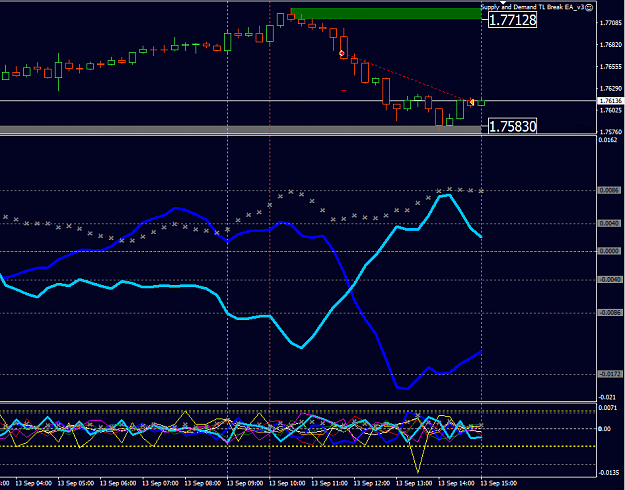
Task: Click the -0.0135 lower indicator scale value
Action: click(610, 473)
